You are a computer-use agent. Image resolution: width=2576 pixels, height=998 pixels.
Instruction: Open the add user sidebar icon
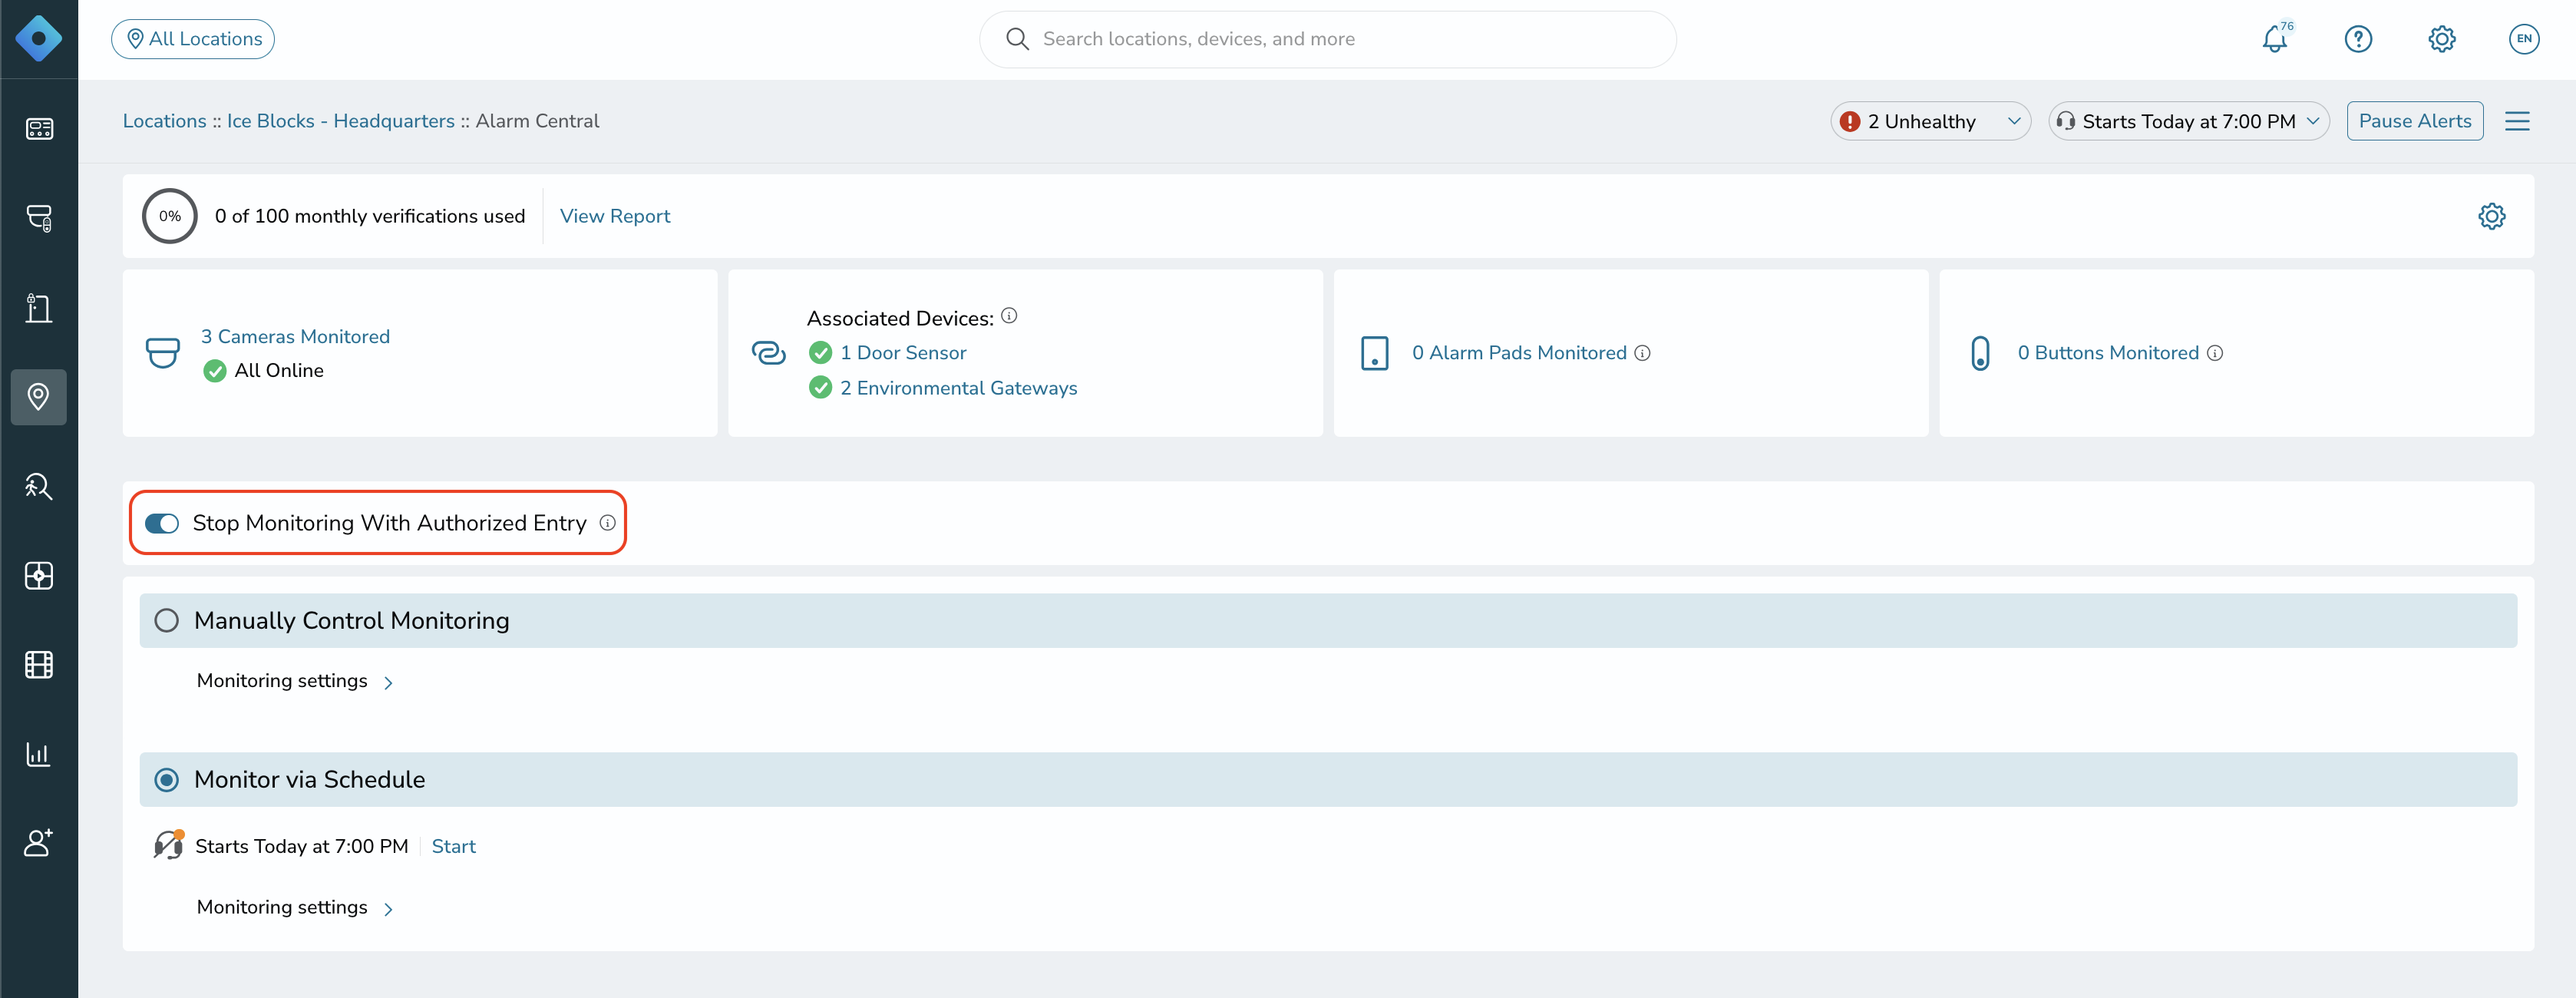tap(39, 843)
